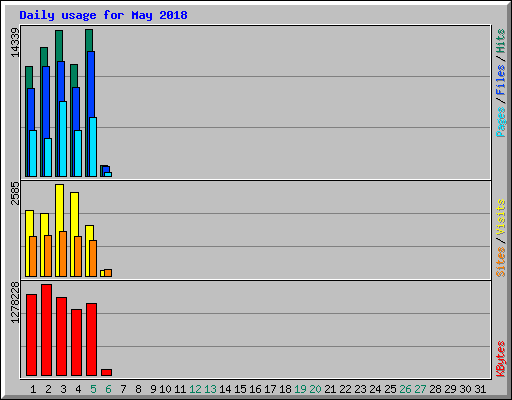Viewport: 512px width, 400px height.
Task: Select the red KBytes bar for day 3
Action: pyautogui.click(x=61, y=337)
